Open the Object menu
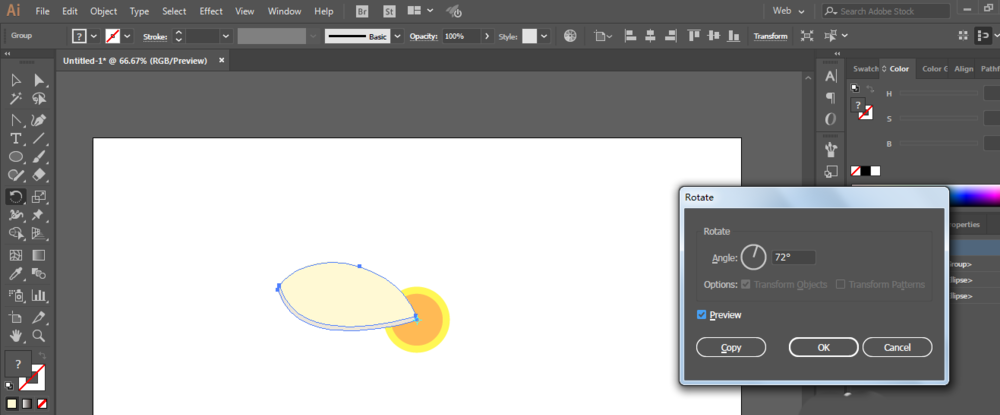This screenshot has height=415, width=1000. pos(103,11)
